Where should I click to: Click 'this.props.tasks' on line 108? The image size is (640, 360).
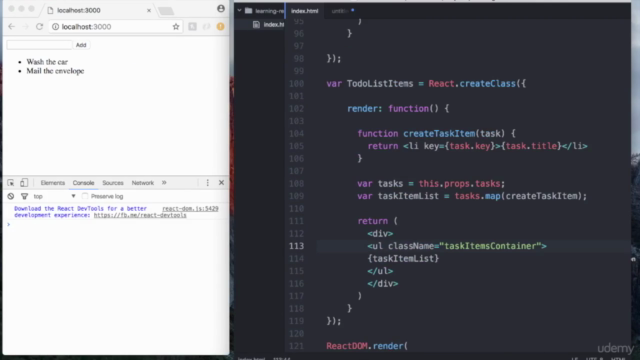click(459, 184)
